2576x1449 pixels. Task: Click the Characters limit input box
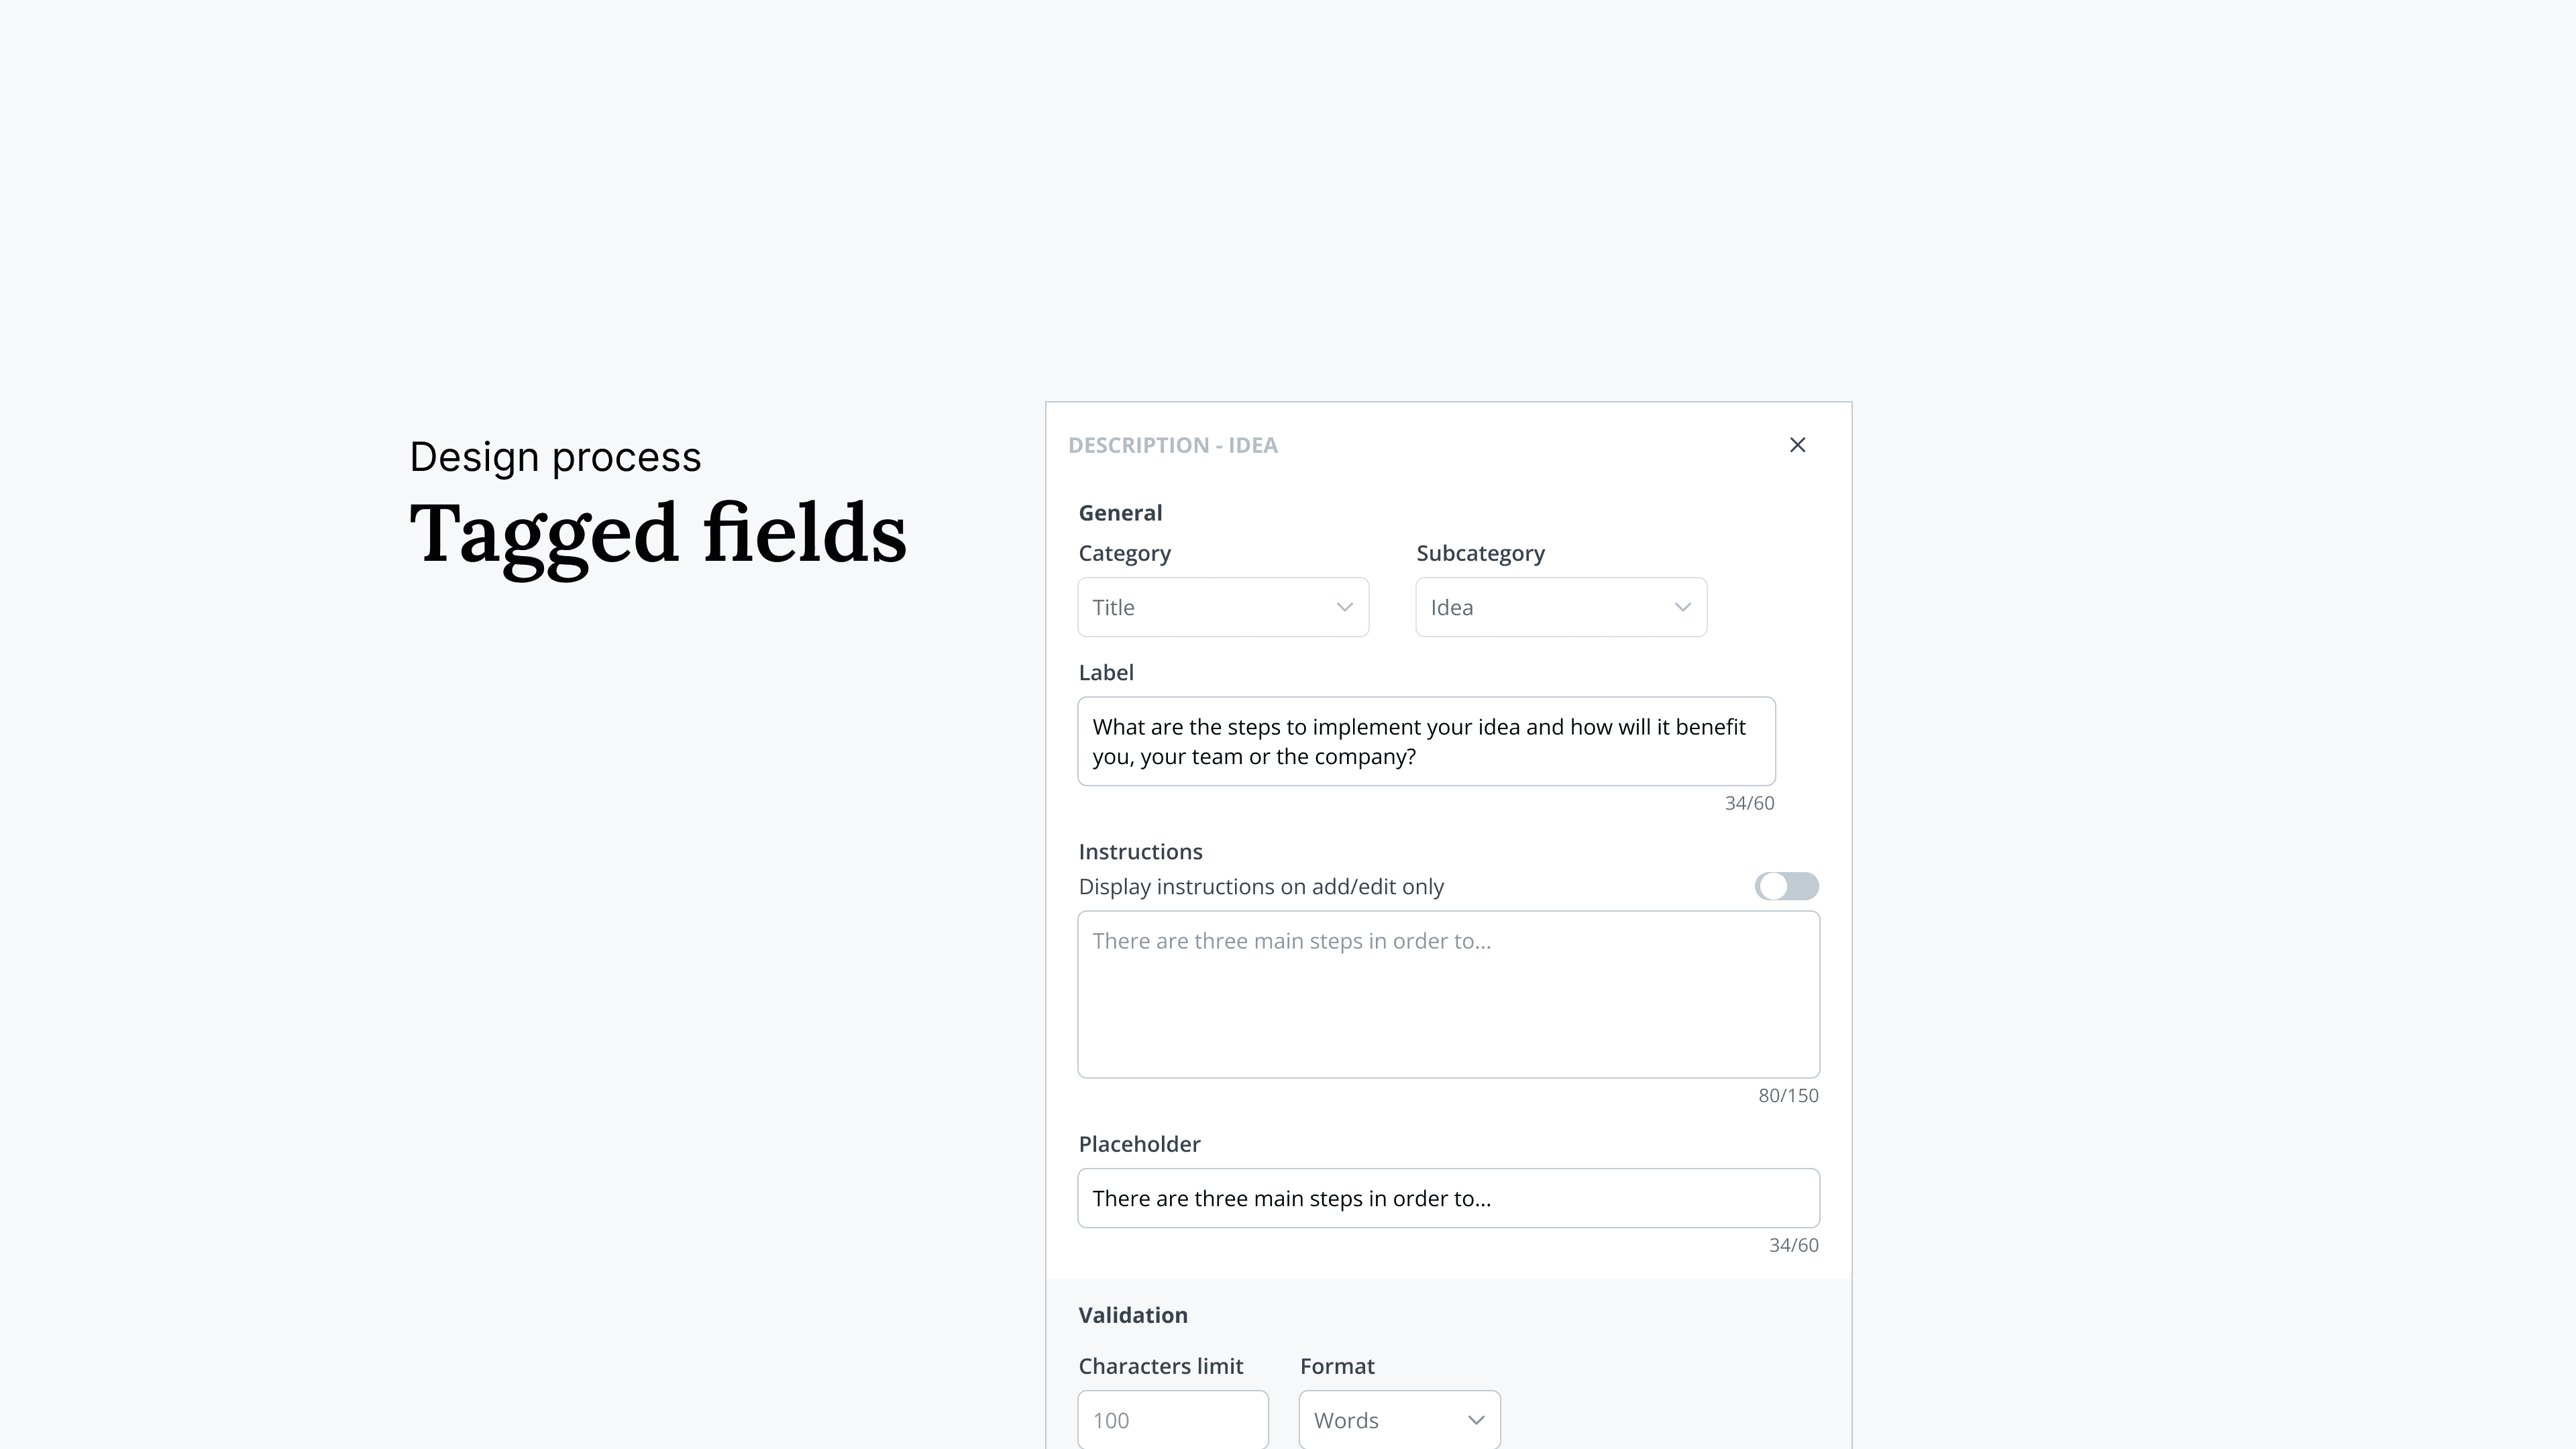[1172, 1419]
